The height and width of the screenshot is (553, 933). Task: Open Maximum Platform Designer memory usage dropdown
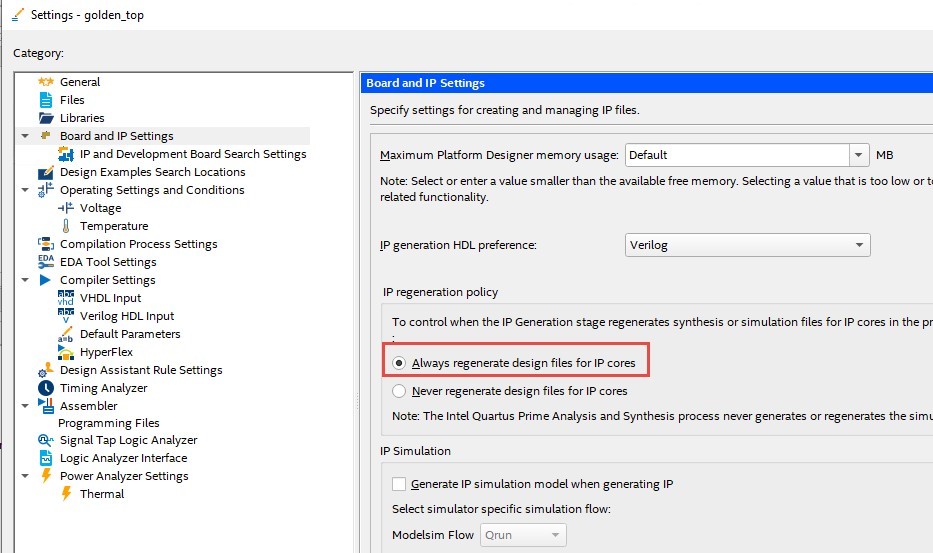[859, 155]
